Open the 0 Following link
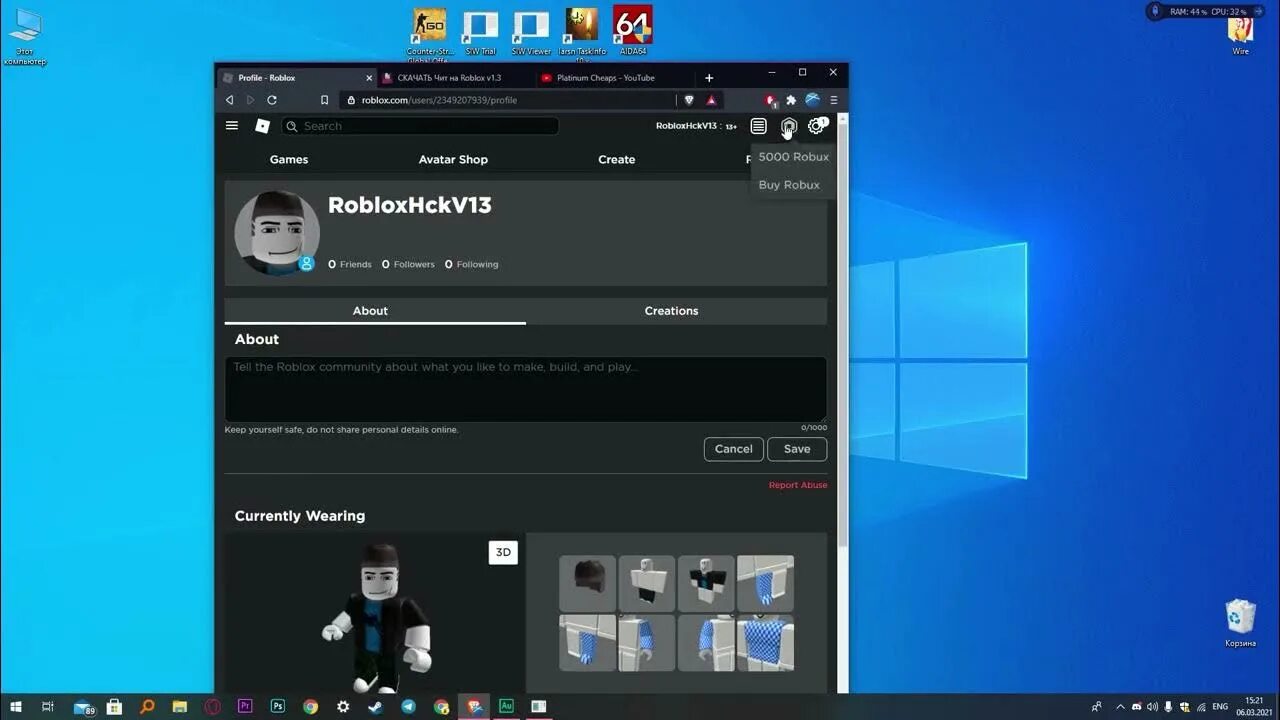Image resolution: width=1280 pixels, height=720 pixels. (x=471, y=264)
